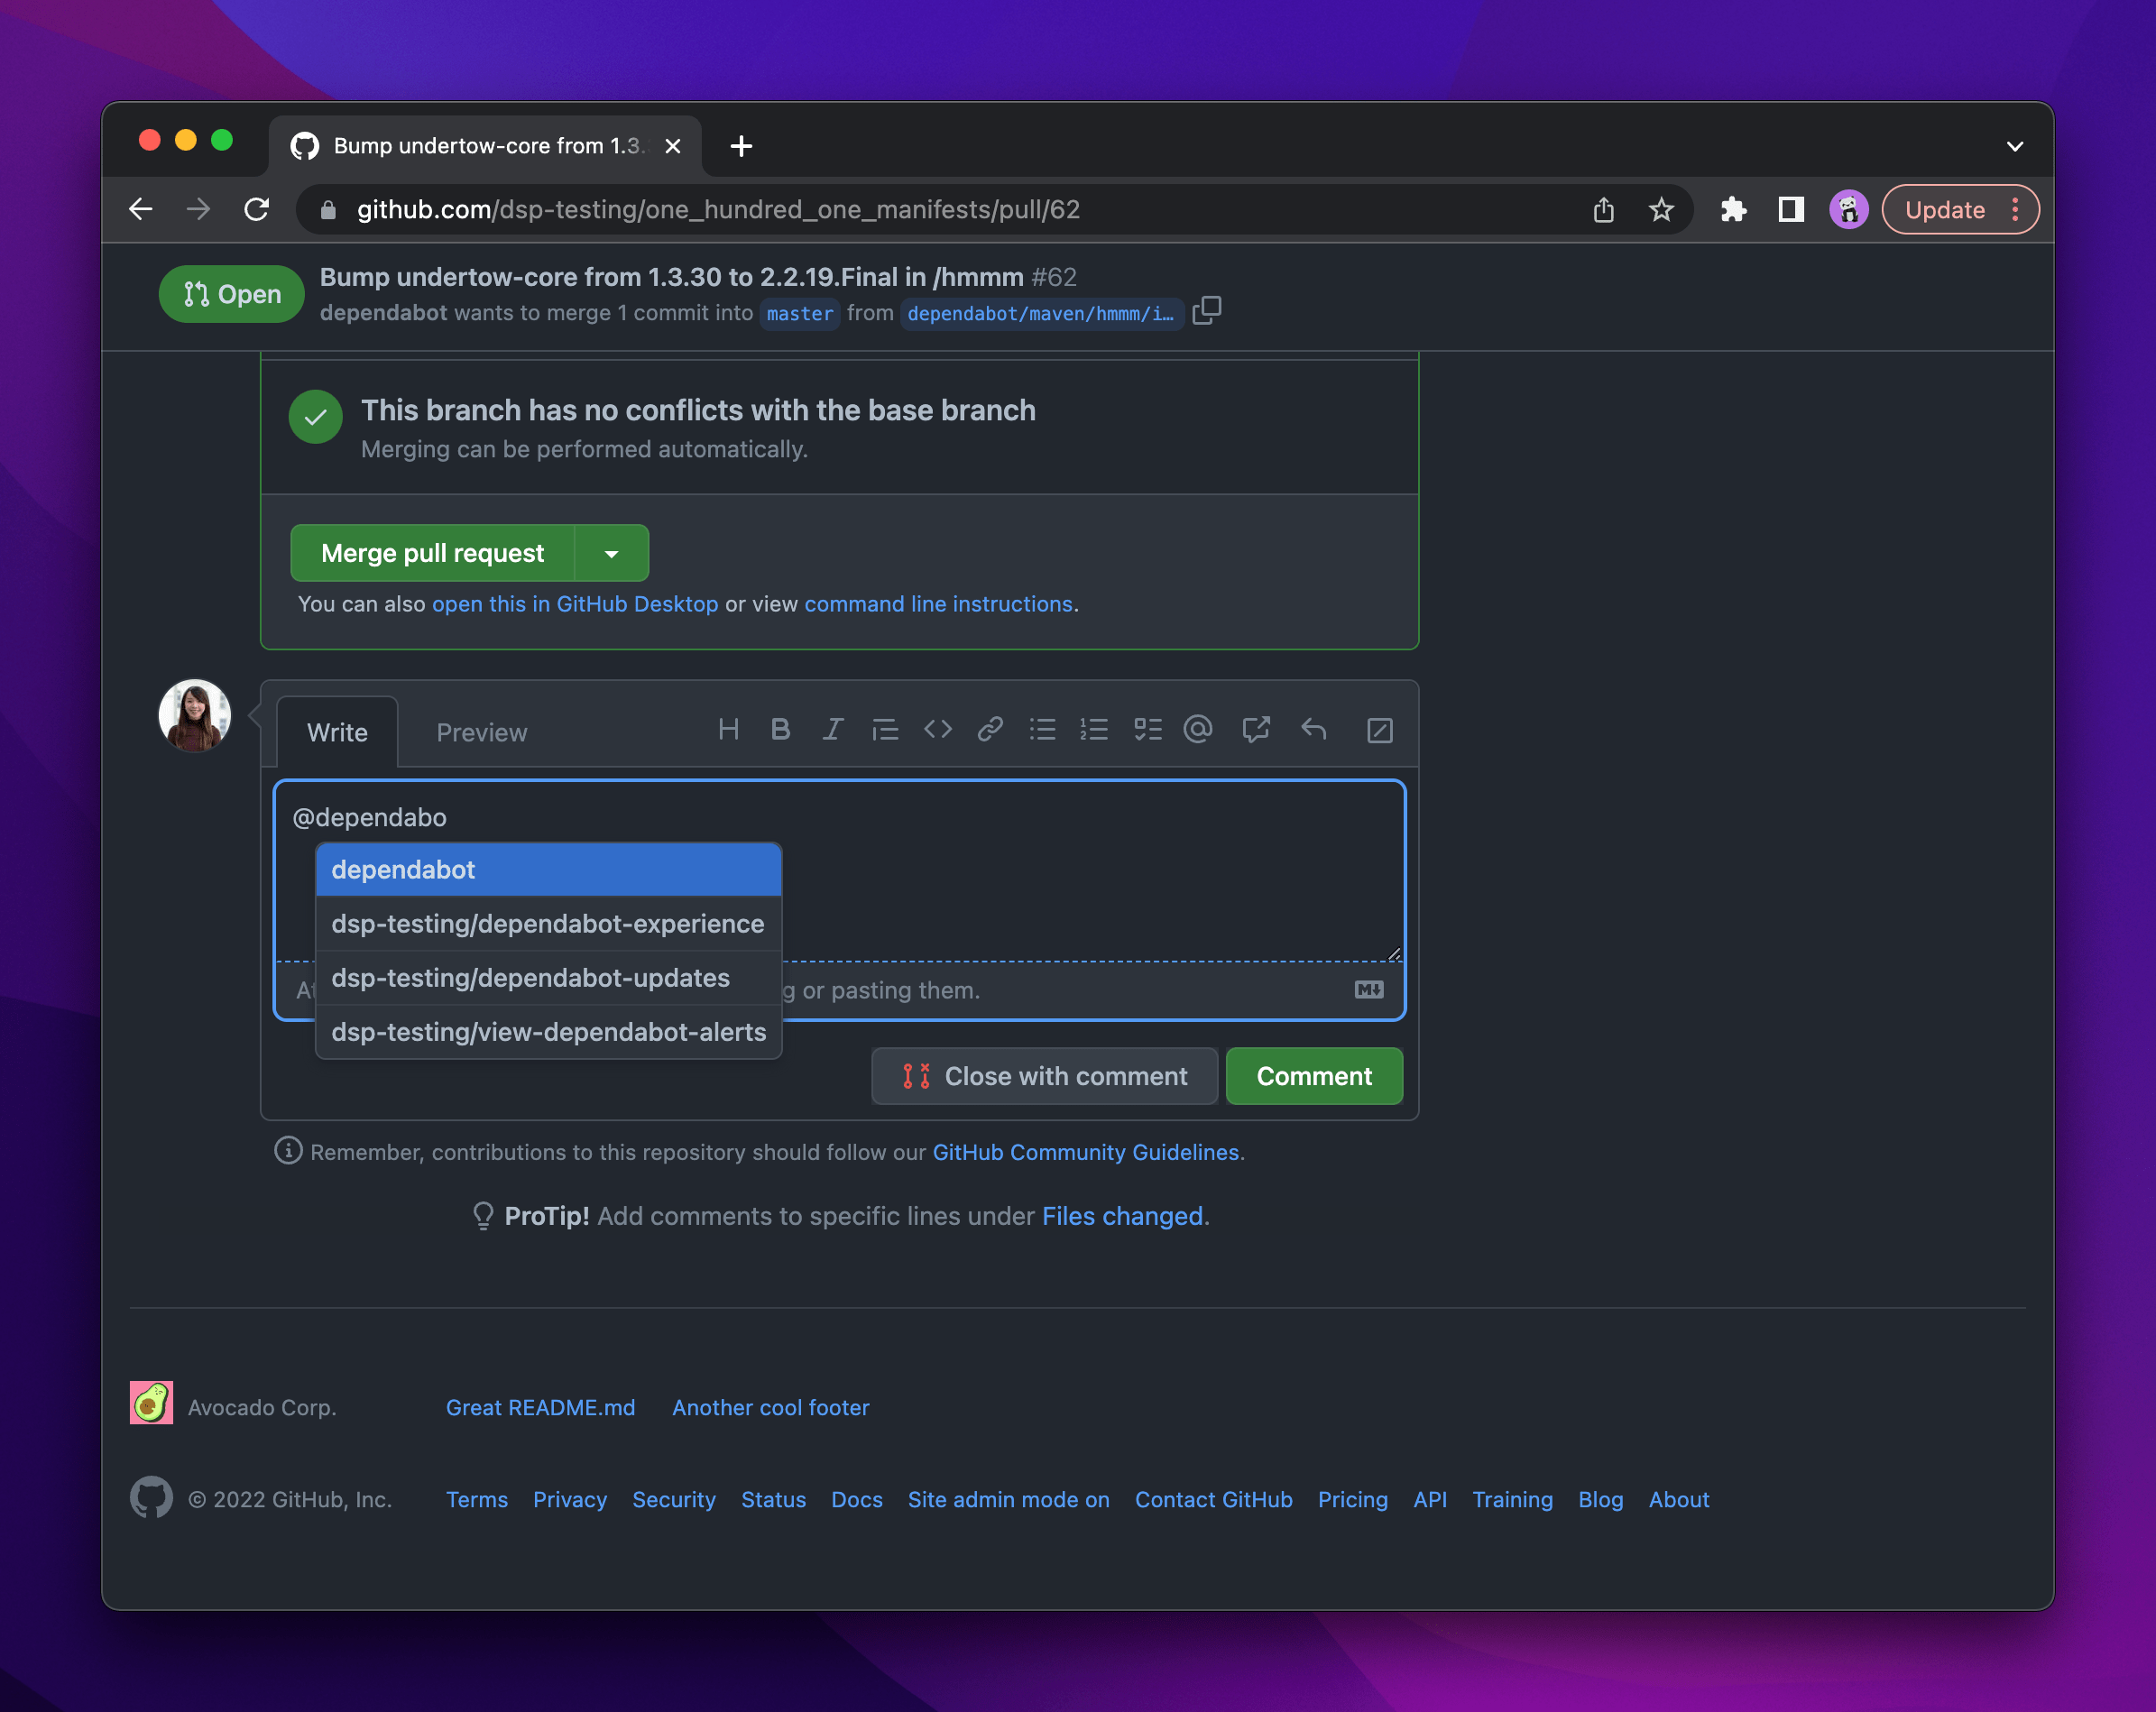The image size is (2156, 1712).
Task: Open the Pricing footer link
Action: pos(1352,1499)
